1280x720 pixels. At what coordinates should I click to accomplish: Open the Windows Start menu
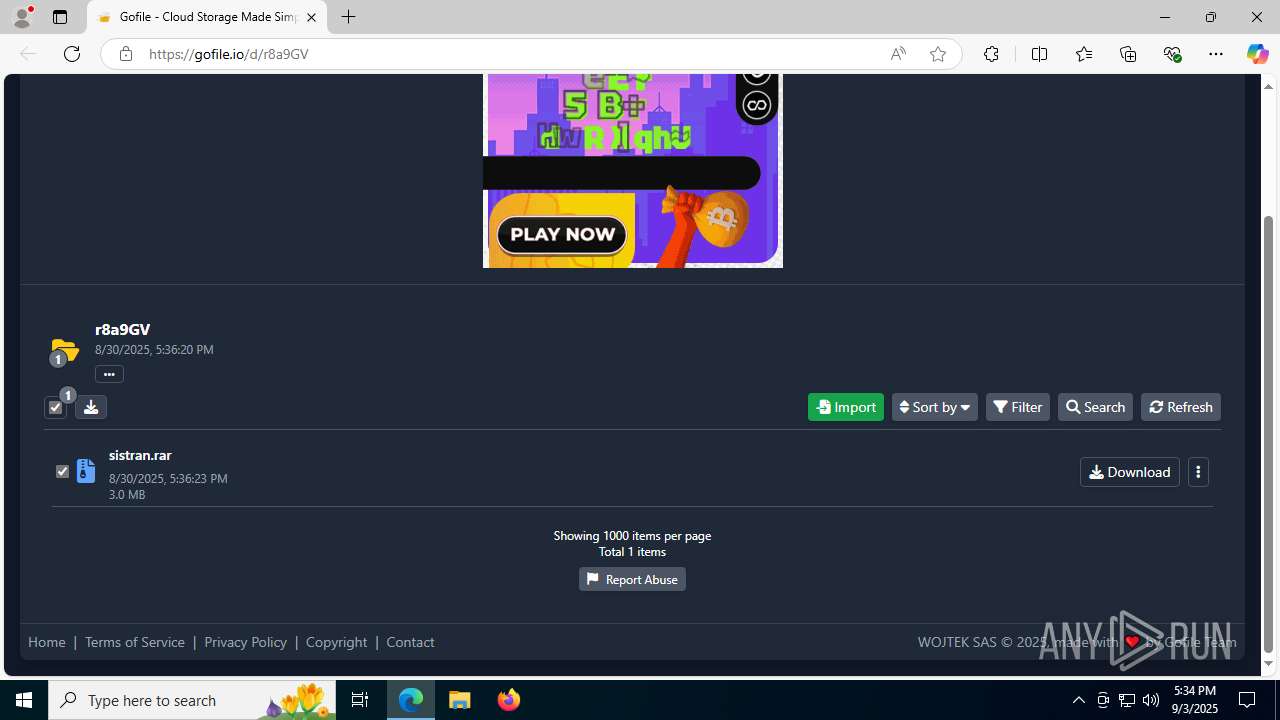tap(24, 700)
